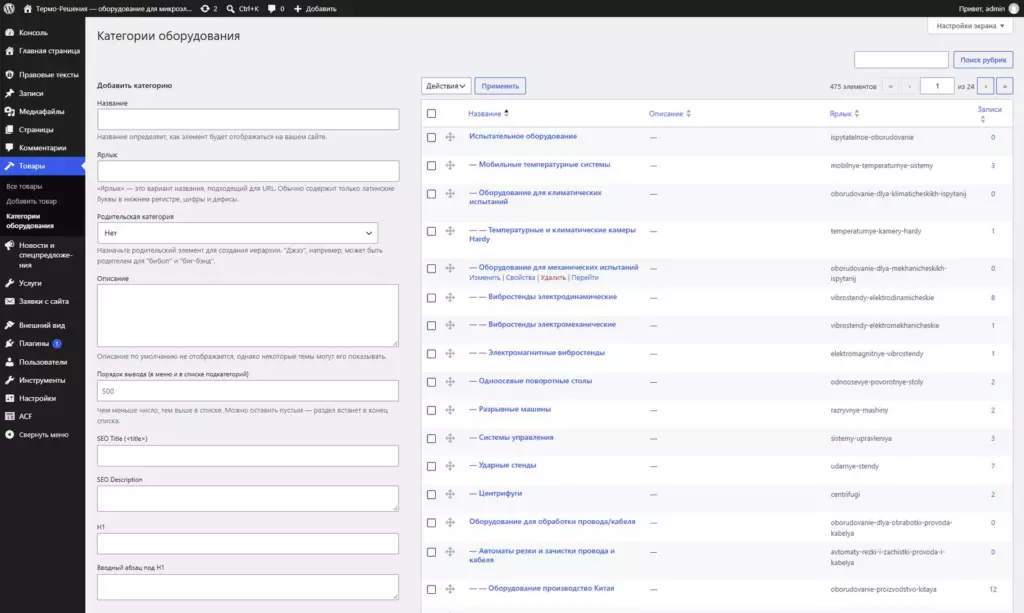Check the Системы управления row checkbox

pos(431,438)
